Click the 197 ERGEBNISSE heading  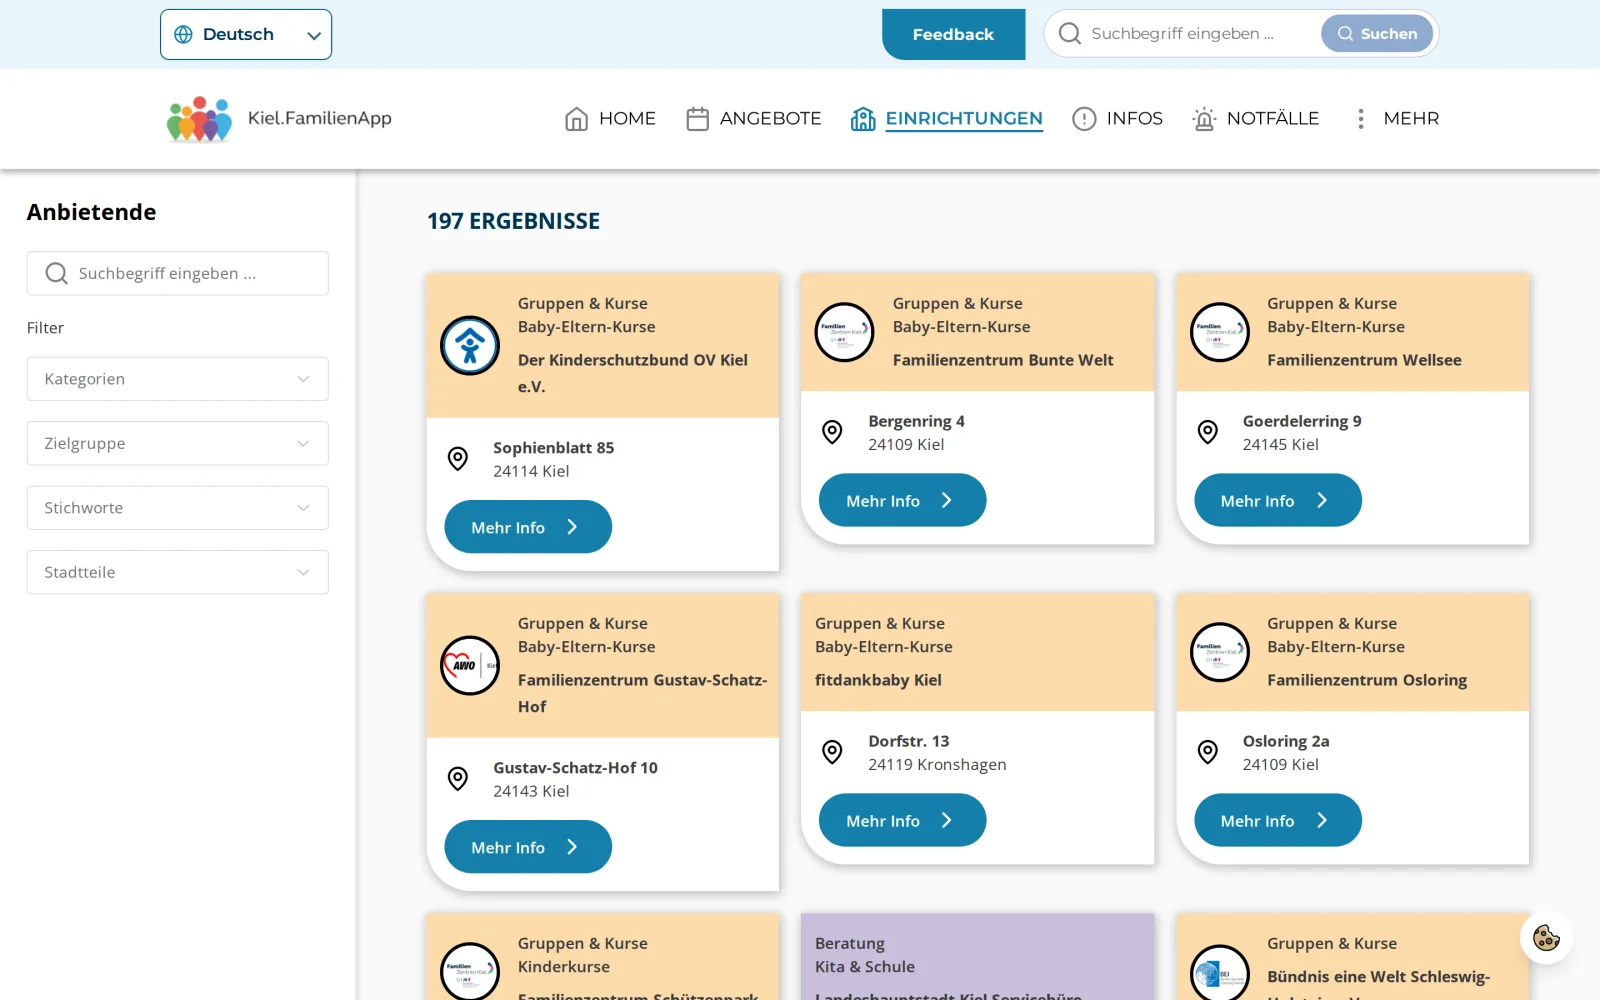(x=514, y=221)
